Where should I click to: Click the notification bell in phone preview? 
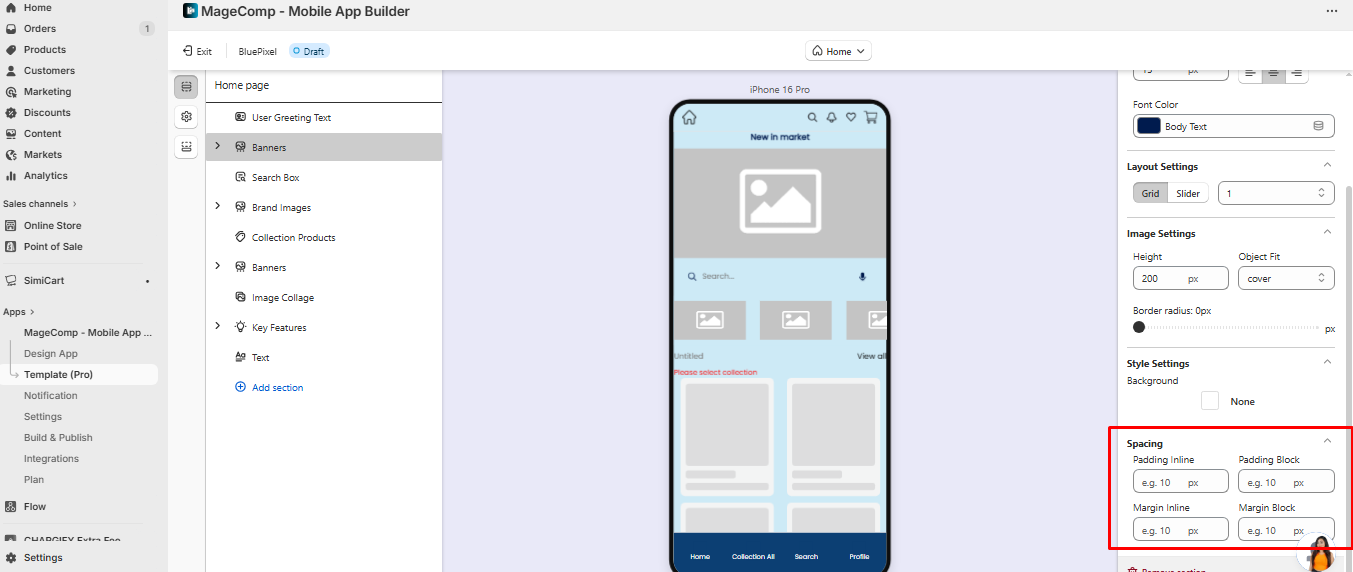[831, 117]
